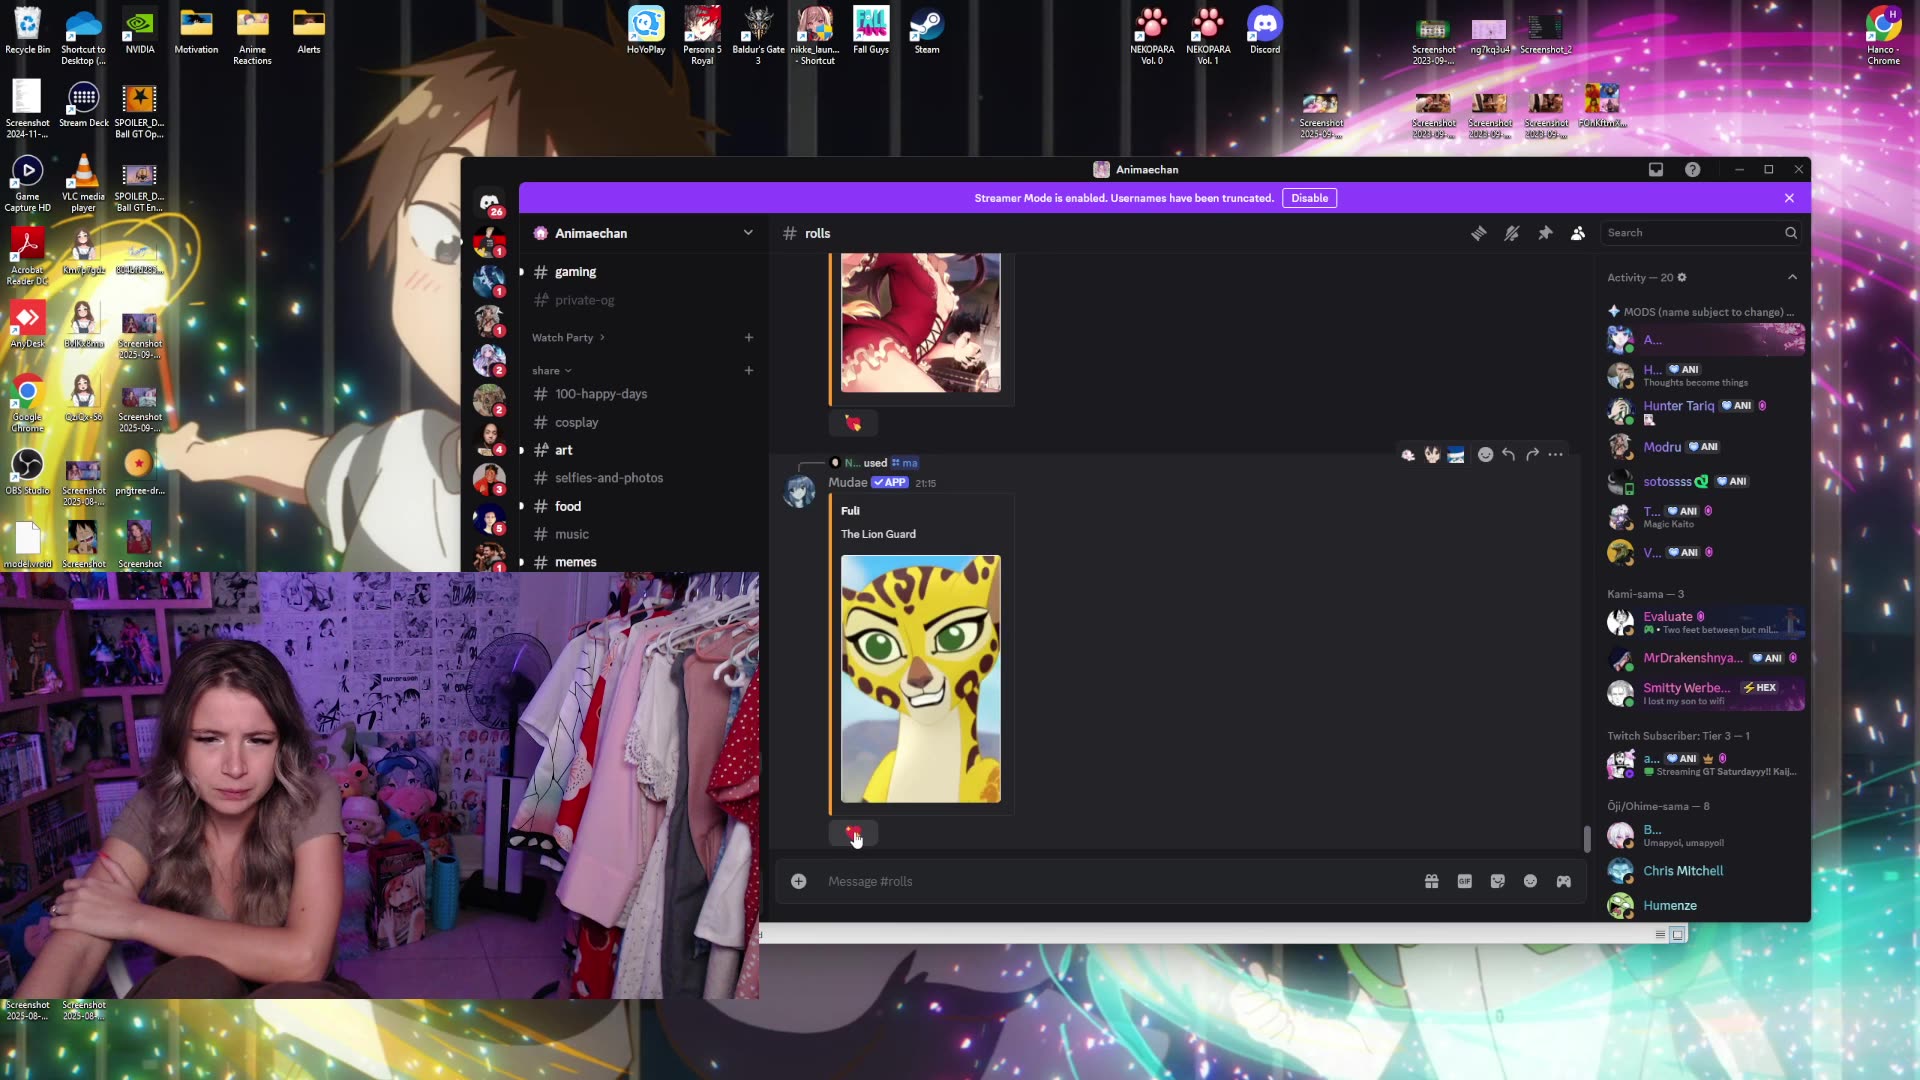Open the GIF picker in the message bar

point(1464,881)
